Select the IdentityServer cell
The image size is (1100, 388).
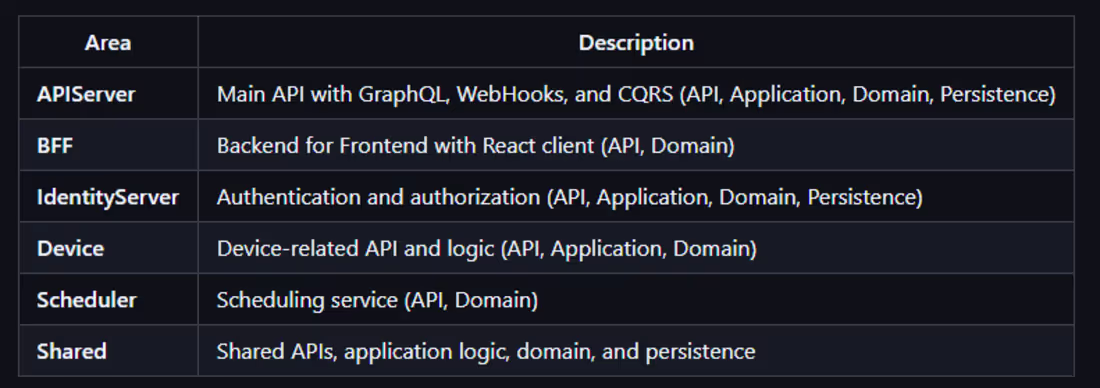pyautogui.click(x=108, y=196)
